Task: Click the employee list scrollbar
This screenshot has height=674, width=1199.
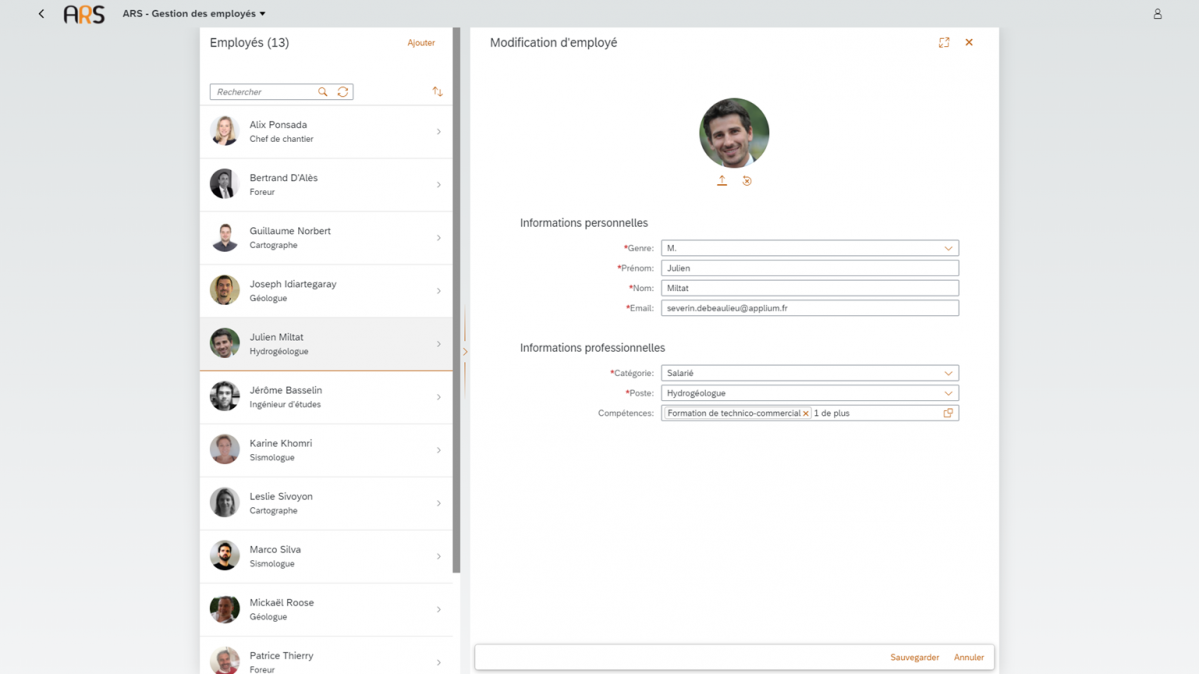Action: tap(457, 300)
